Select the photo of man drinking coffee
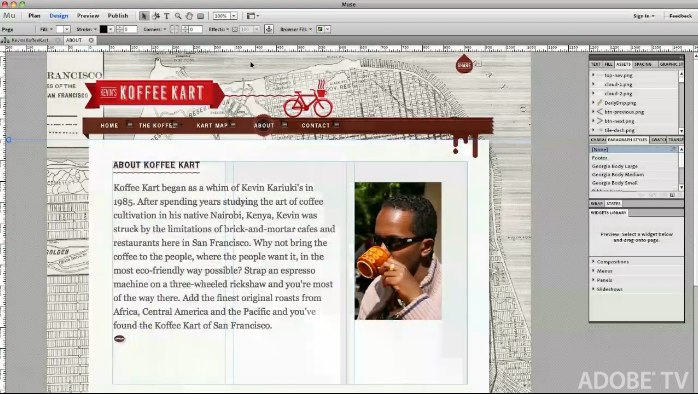 point(398,251)
